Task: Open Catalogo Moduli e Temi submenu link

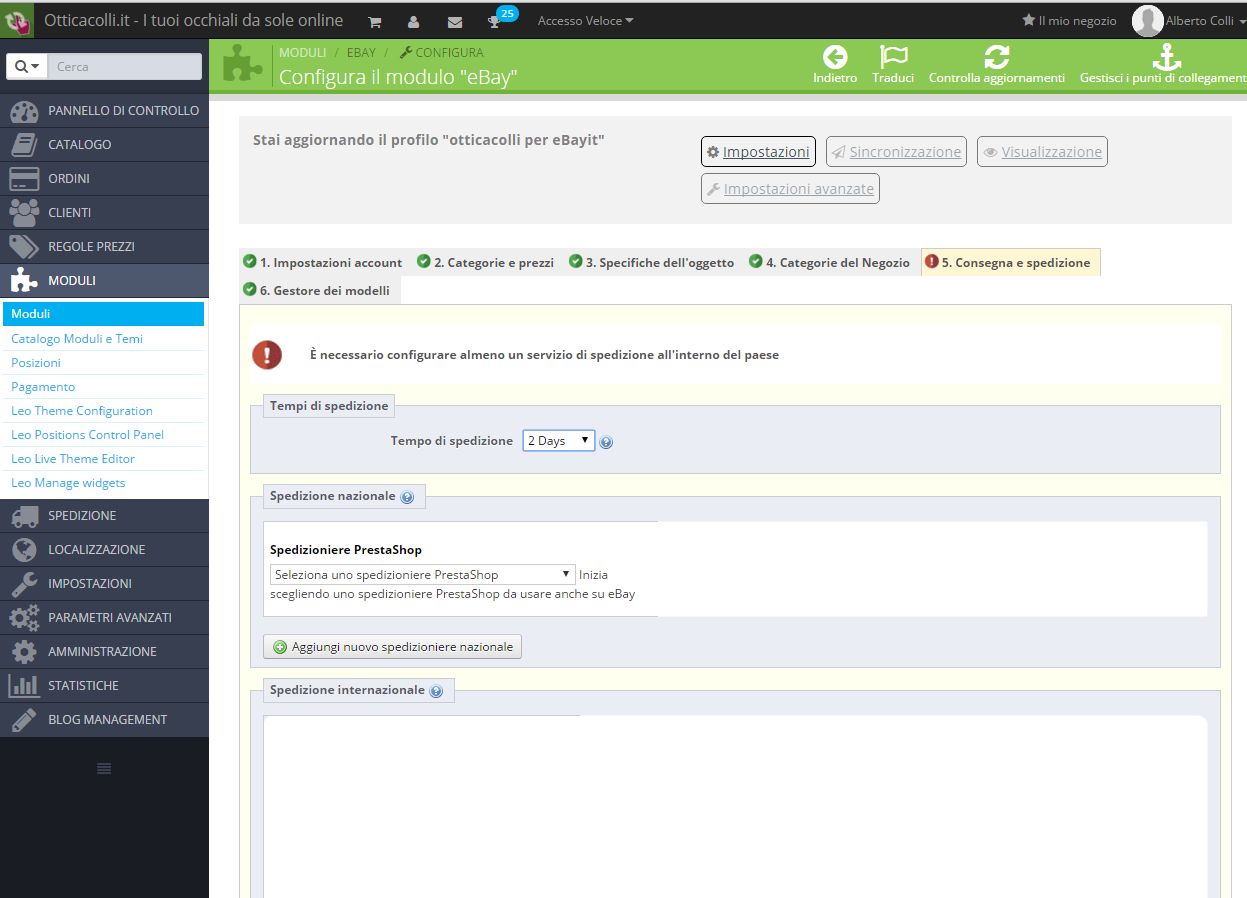Action: (x=77, y=339)
